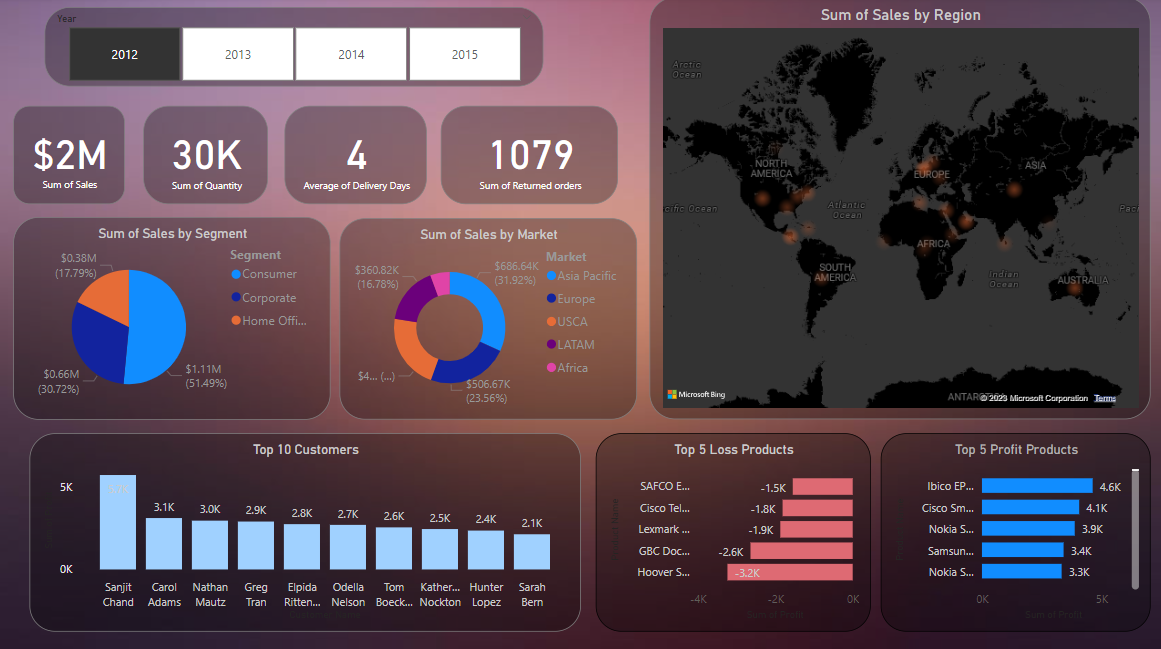Click the Home Office legend label
The height and width of the screenshot is (649, 1161).
tap(270, 320)
